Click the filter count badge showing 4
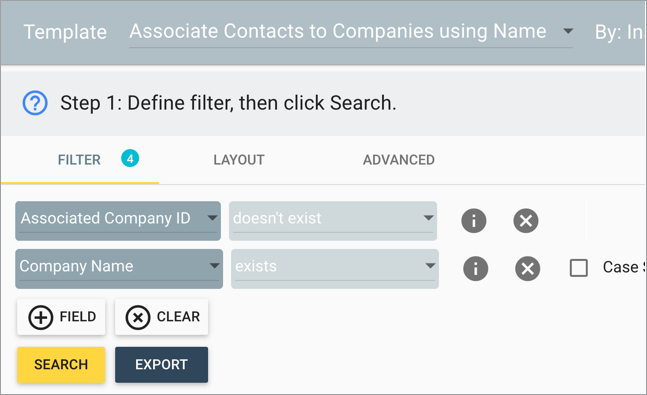This screenshot has height=395, width=647. (130, 158)
